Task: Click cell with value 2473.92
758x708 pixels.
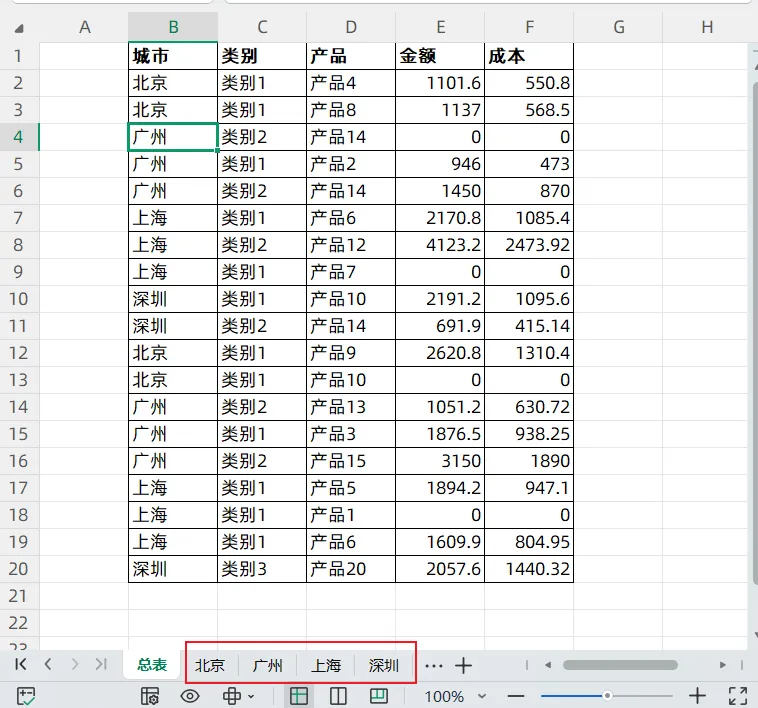Action: 529,245
